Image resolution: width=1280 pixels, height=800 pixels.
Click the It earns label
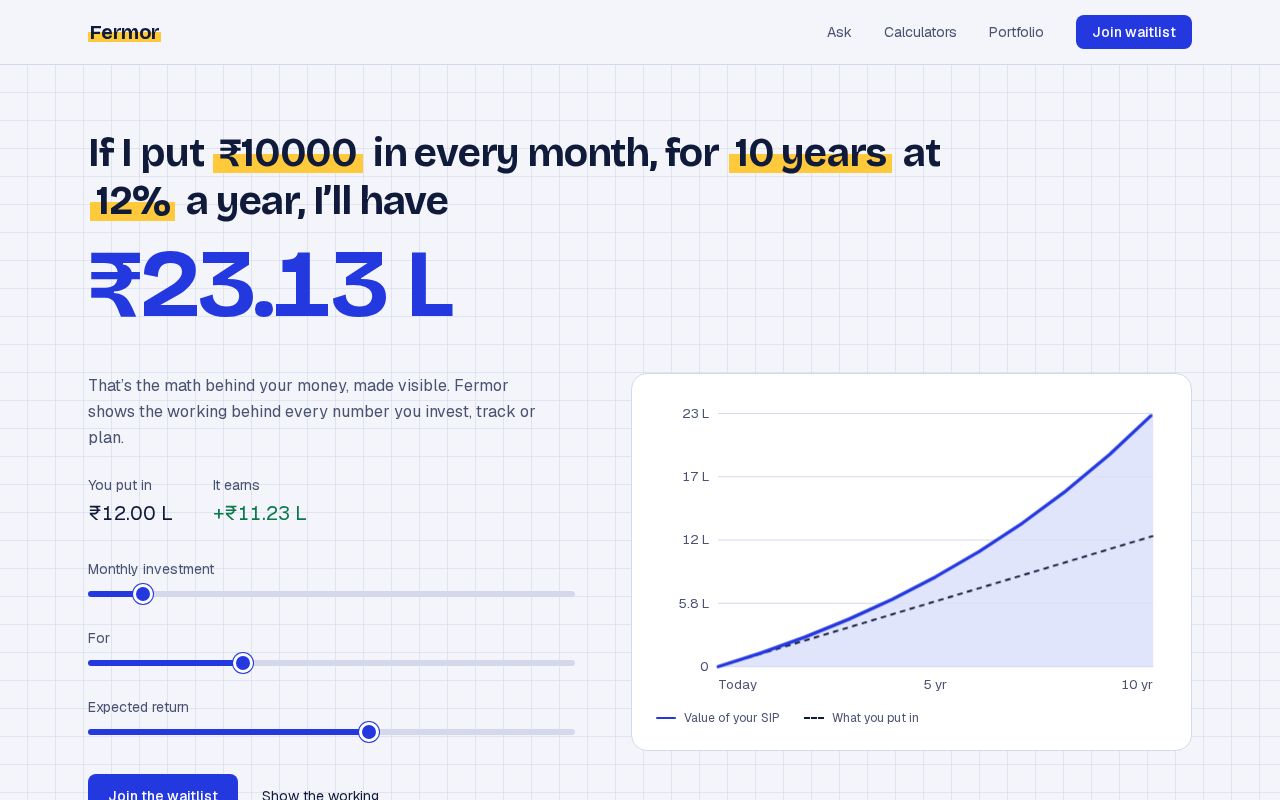tap(236, 485)
